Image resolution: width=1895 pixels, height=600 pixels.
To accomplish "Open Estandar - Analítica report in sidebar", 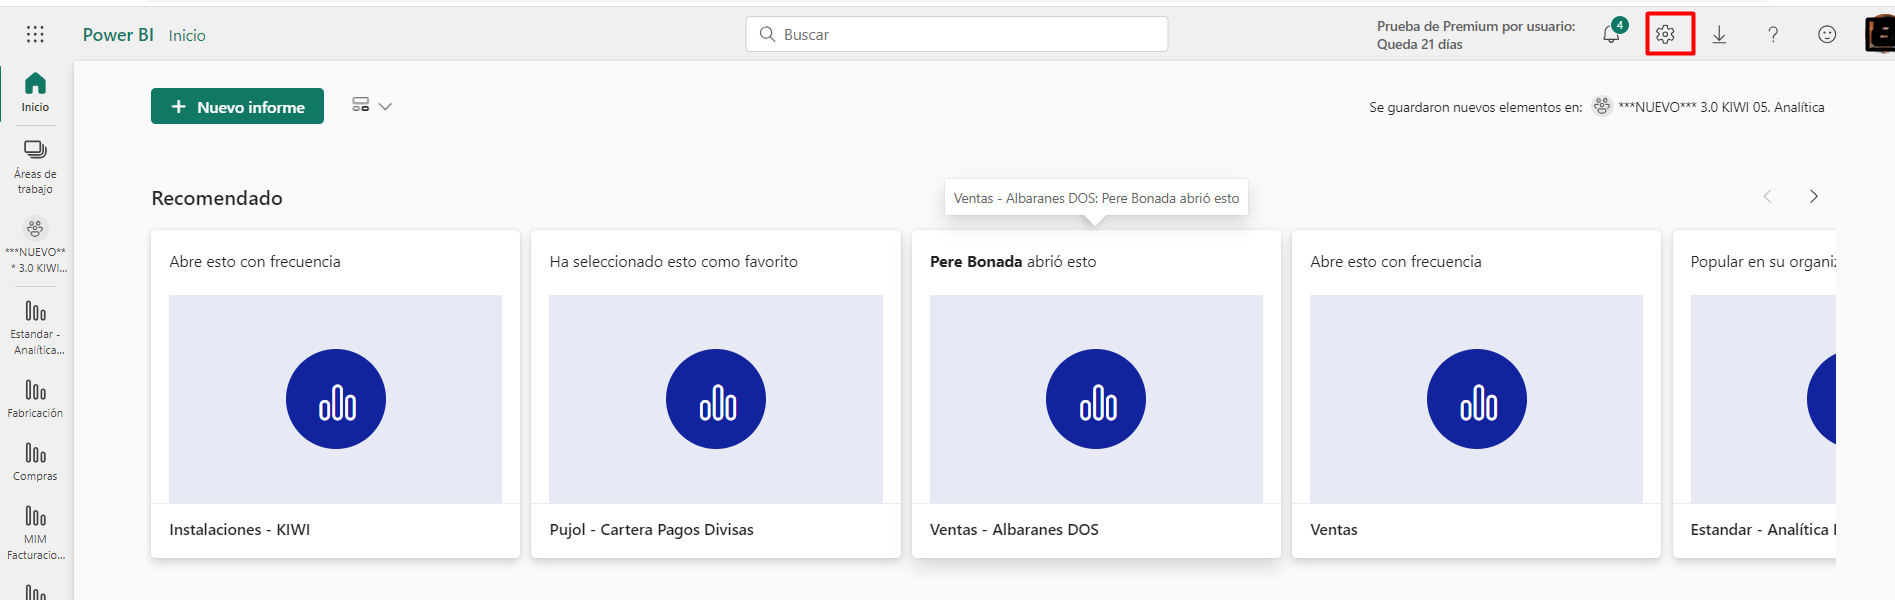I will (35, 328).
